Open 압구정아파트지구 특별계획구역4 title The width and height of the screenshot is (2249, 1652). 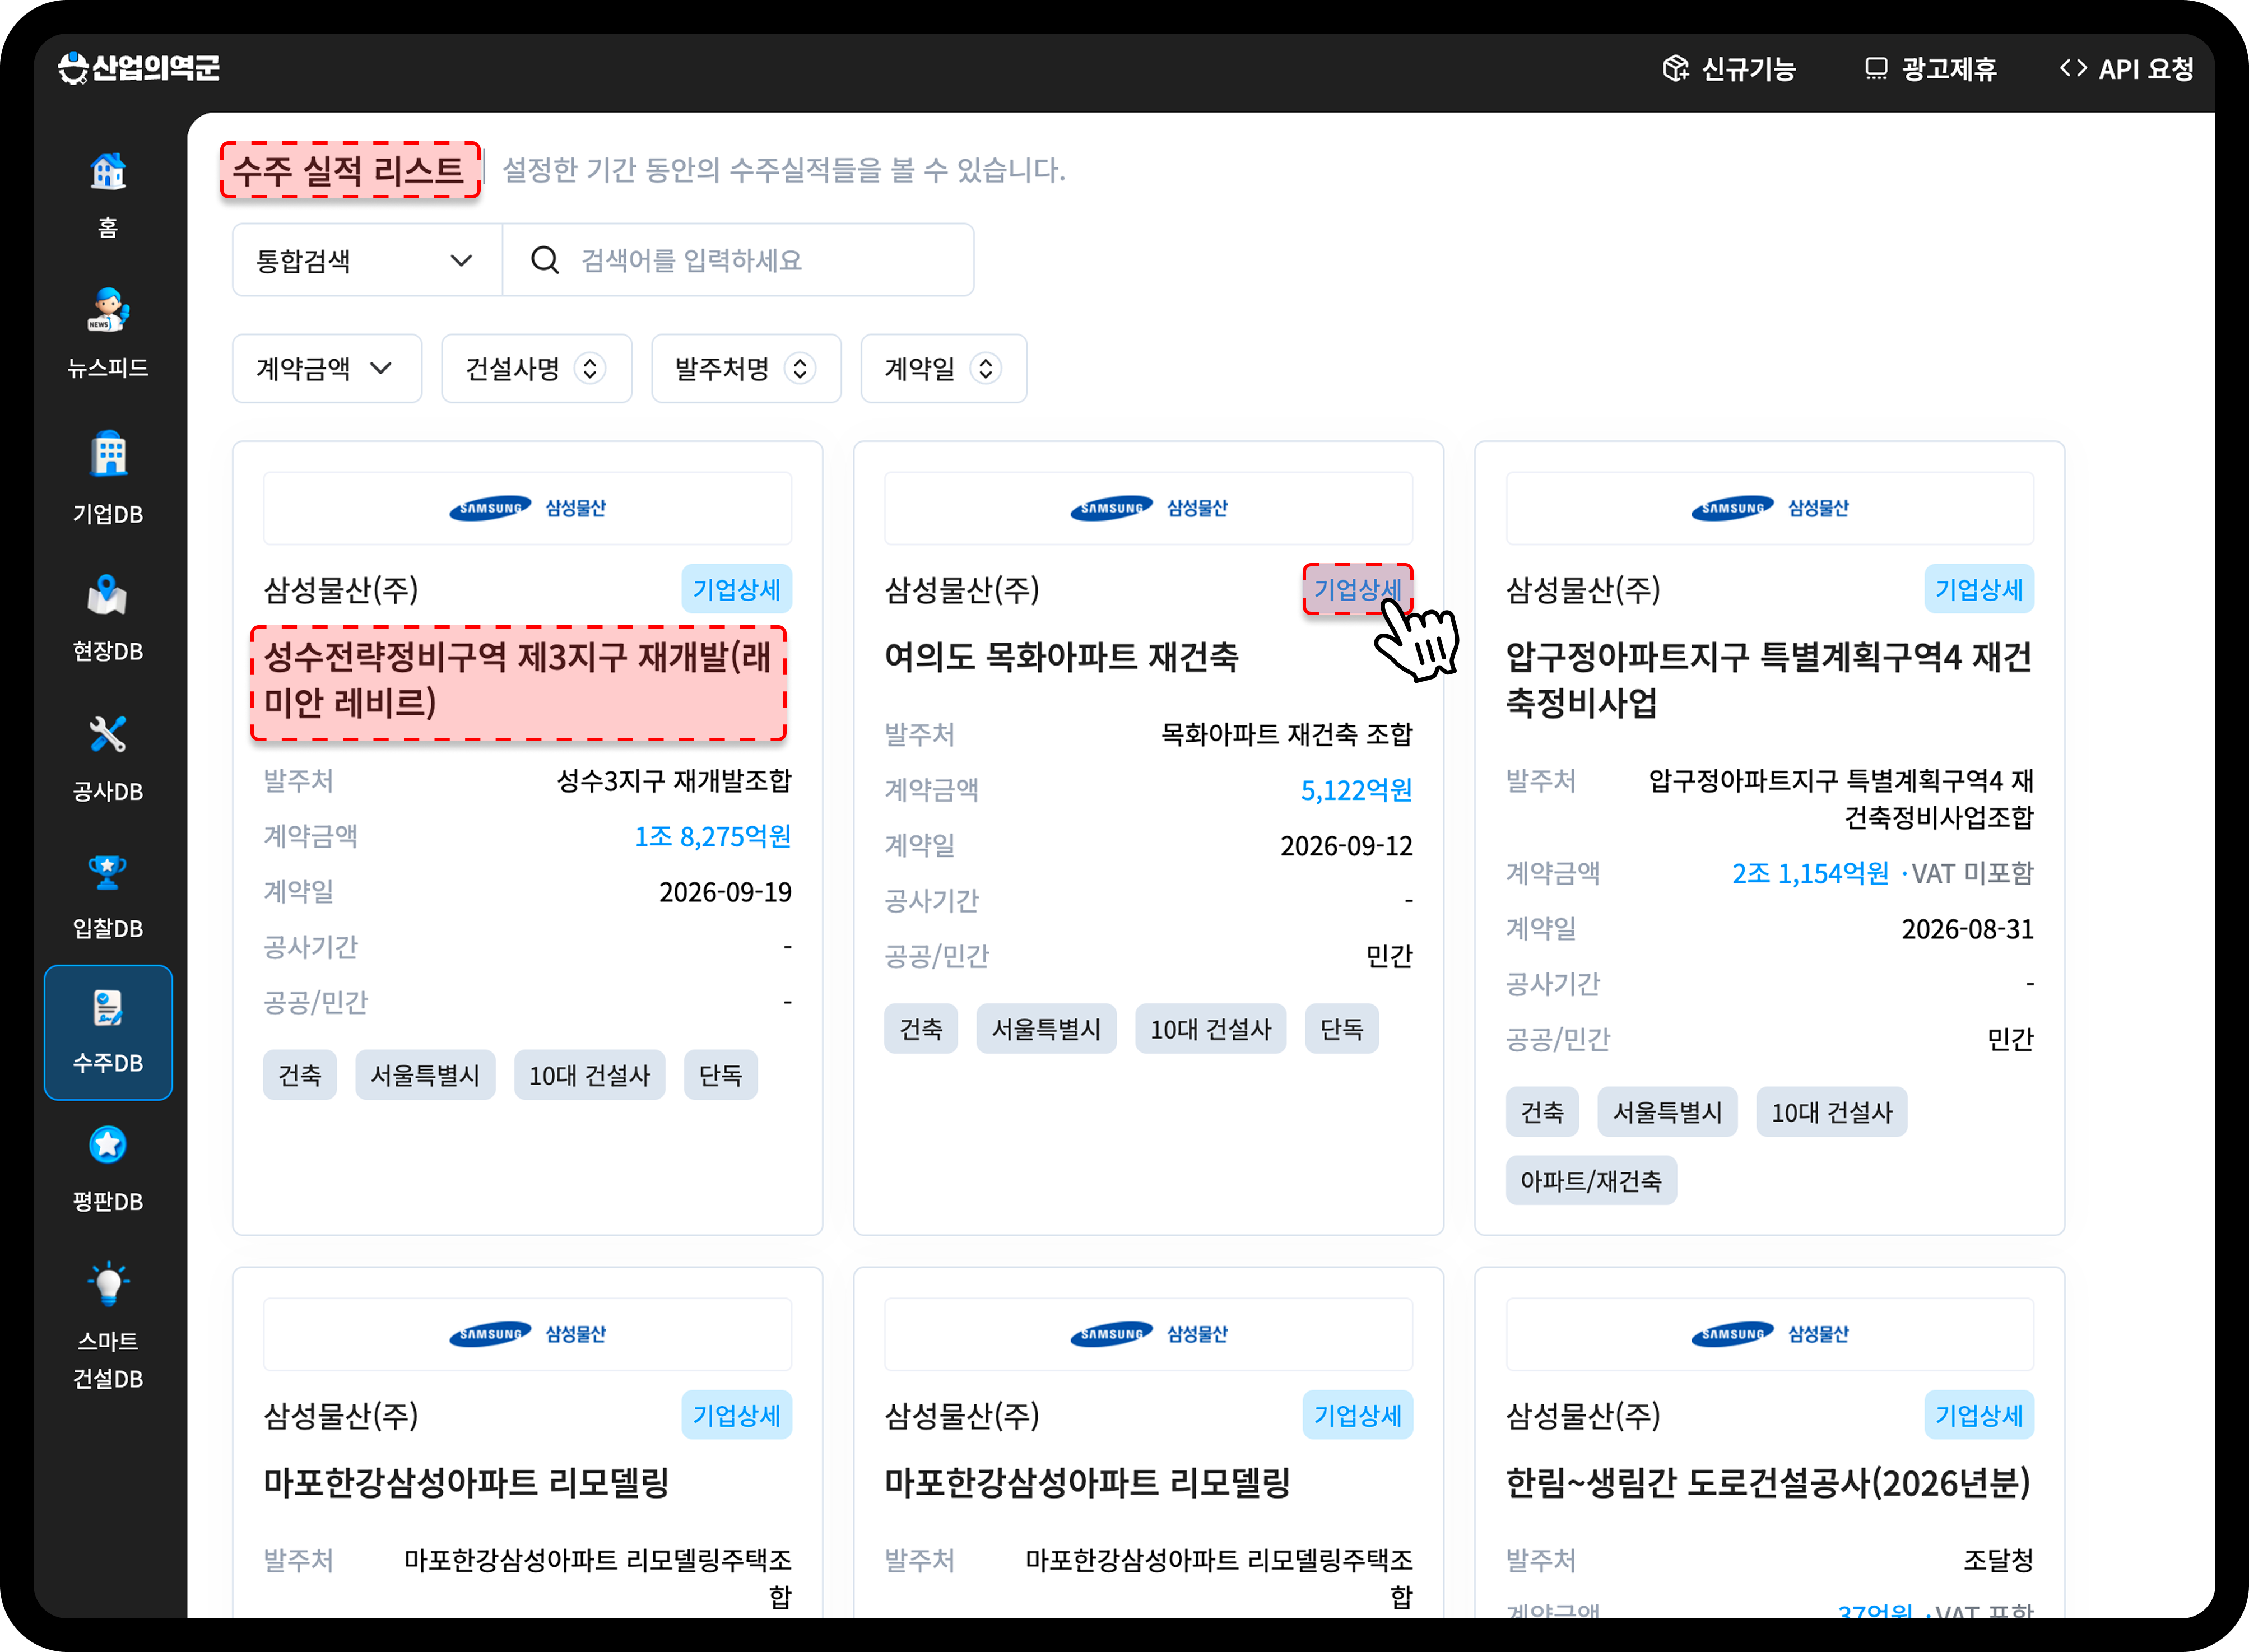1769,680
